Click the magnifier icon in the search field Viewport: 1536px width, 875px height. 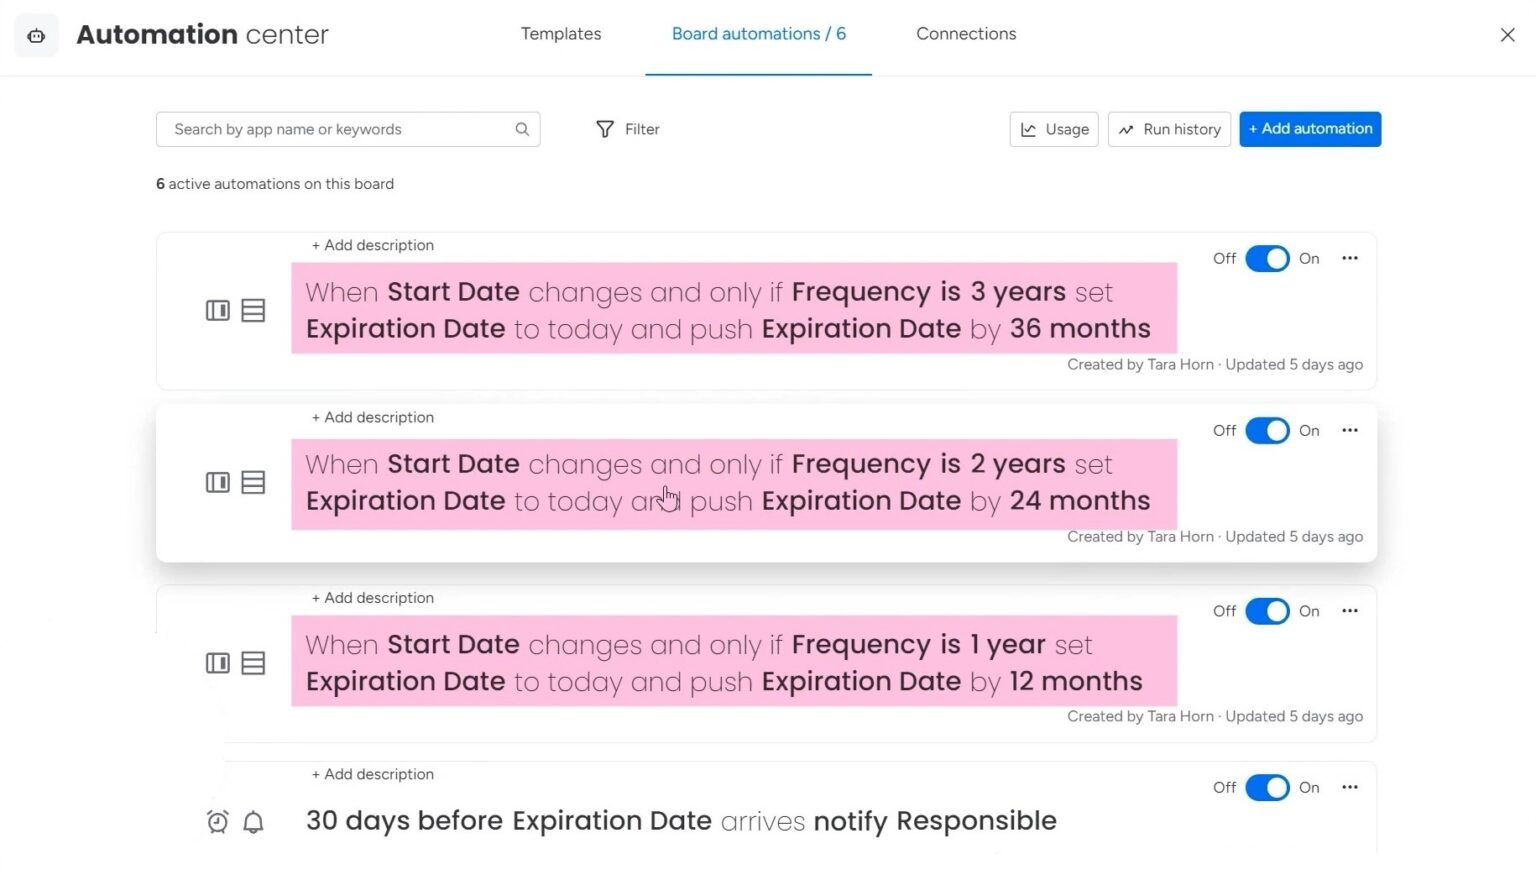(x=522, y=129)
